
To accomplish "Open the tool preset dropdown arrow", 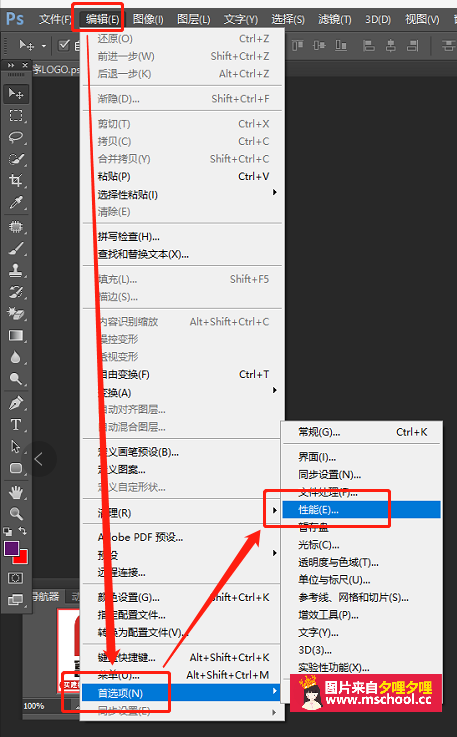I will (44, 46).
